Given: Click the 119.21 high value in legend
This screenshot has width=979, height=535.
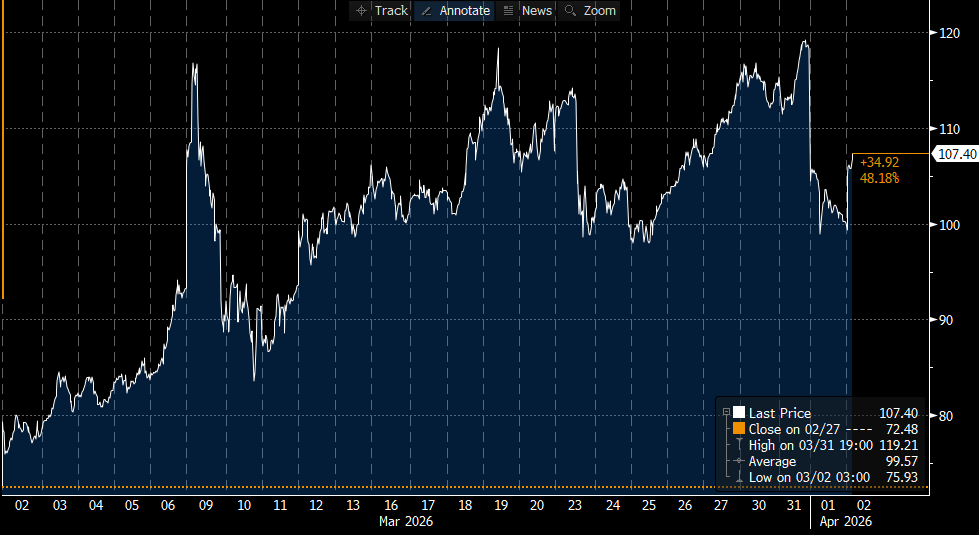Looking at the screenshot, I should click(898, 446).
